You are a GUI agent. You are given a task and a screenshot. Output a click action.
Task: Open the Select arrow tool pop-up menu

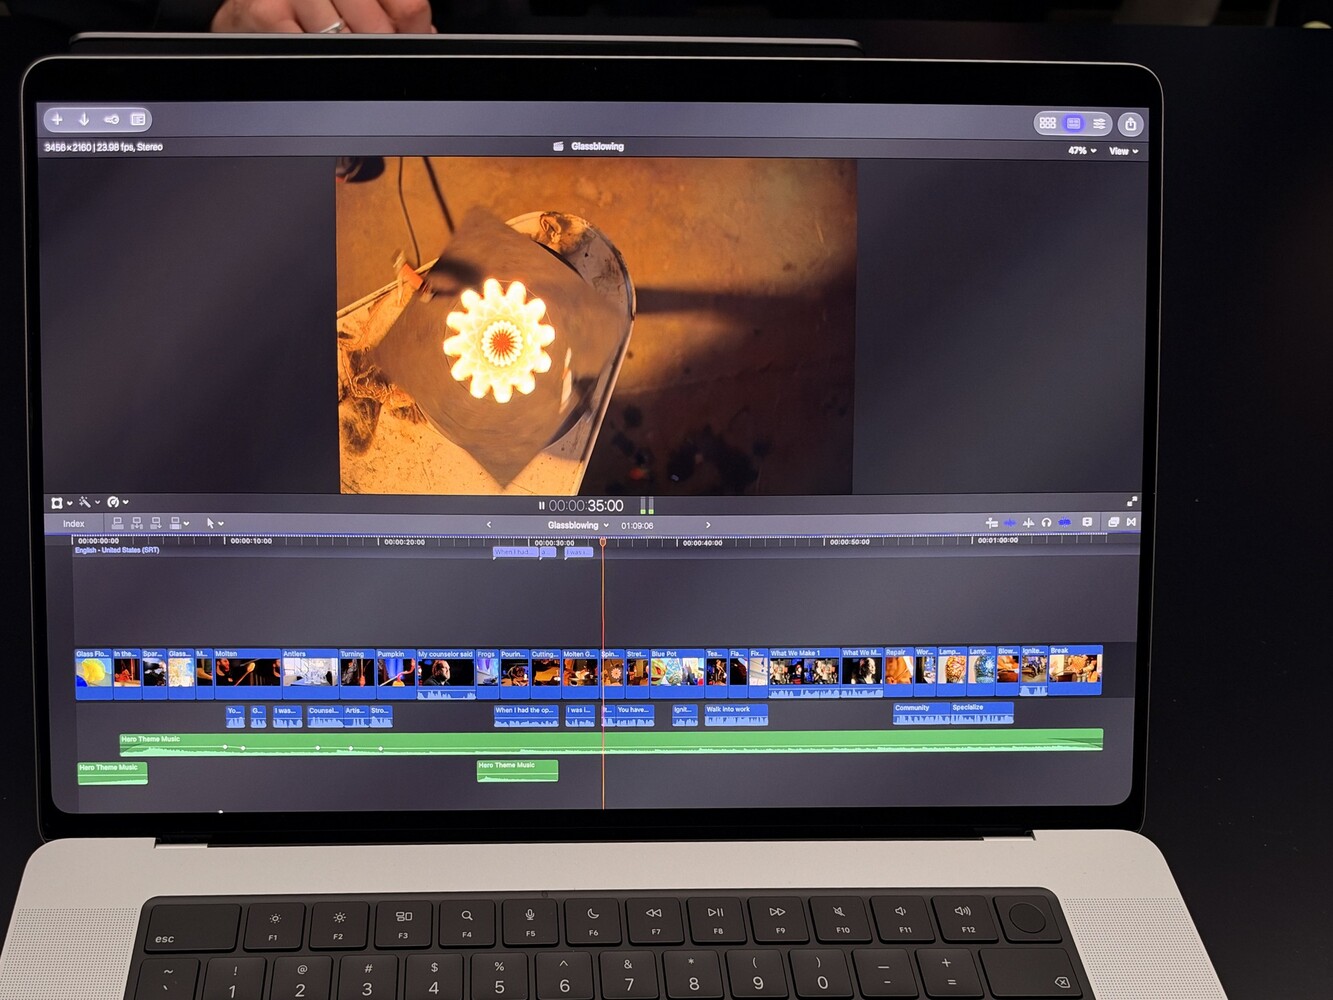point(214,523)
